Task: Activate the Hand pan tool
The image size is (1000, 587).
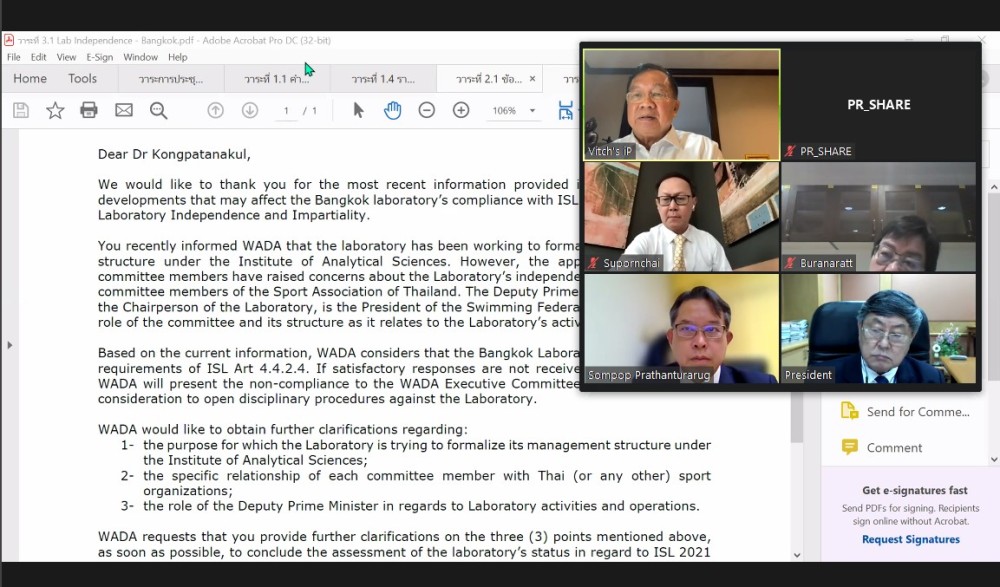Action: tap(393, 110)
